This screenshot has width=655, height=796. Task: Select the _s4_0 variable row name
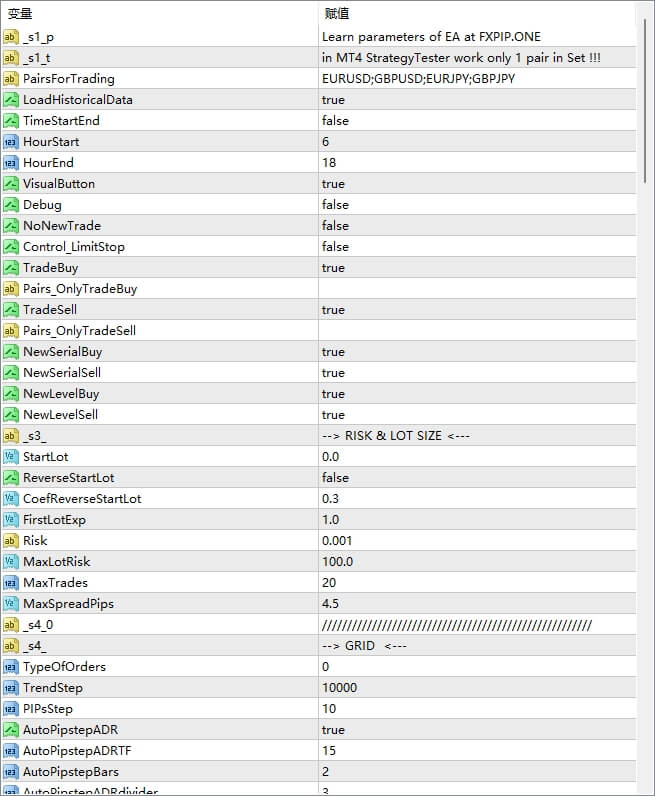[x=38, y=625]
